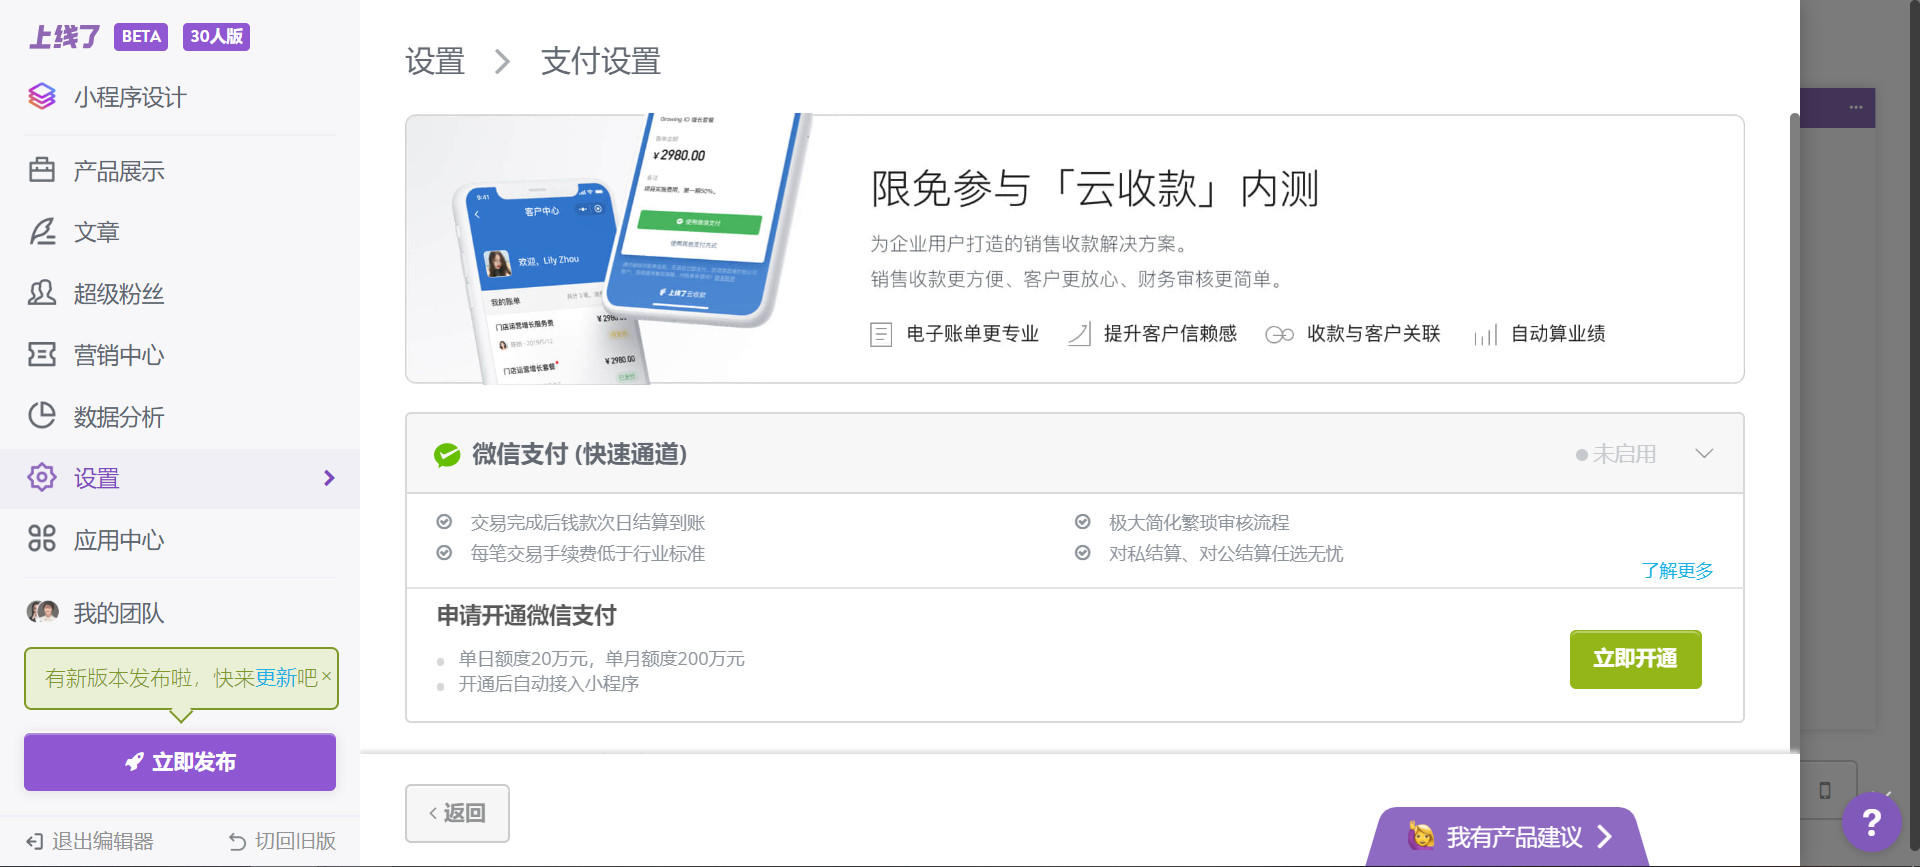Click the 自动算业绩 bar chart icon
Viewport: 1920px width, 867px height.
tap(1486, 335)
